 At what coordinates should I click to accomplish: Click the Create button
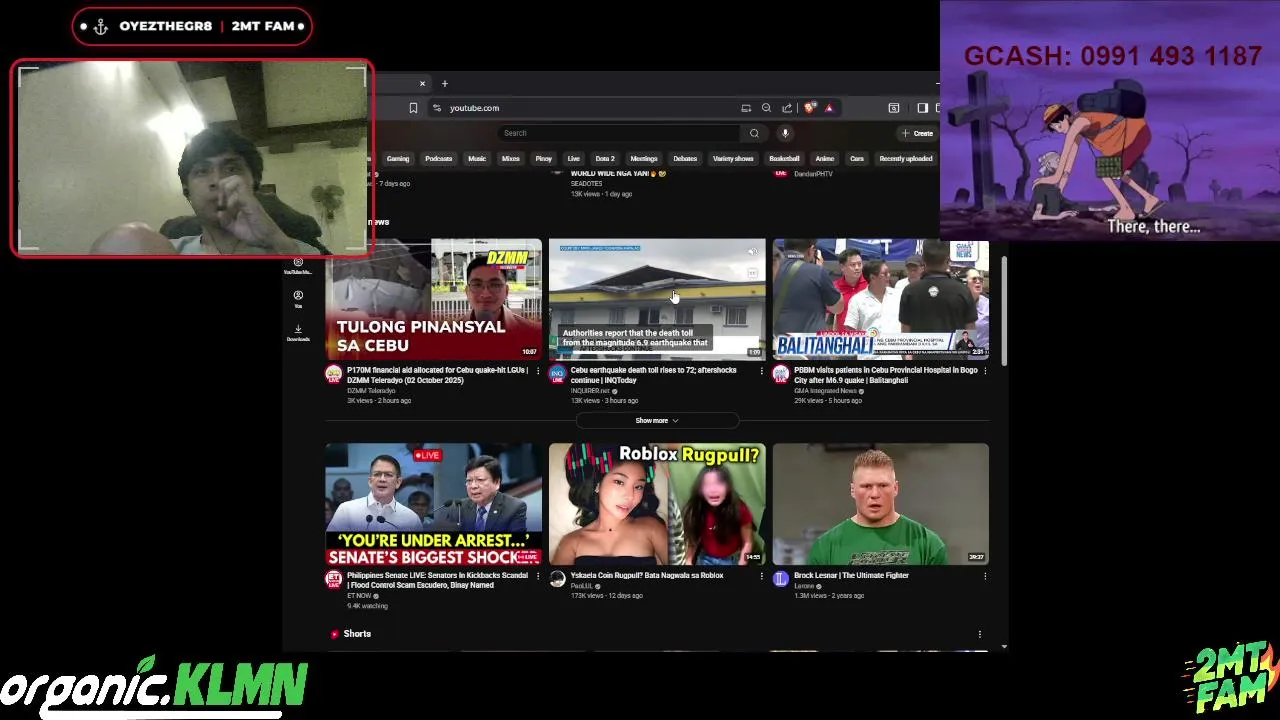[x=917, y=133]
